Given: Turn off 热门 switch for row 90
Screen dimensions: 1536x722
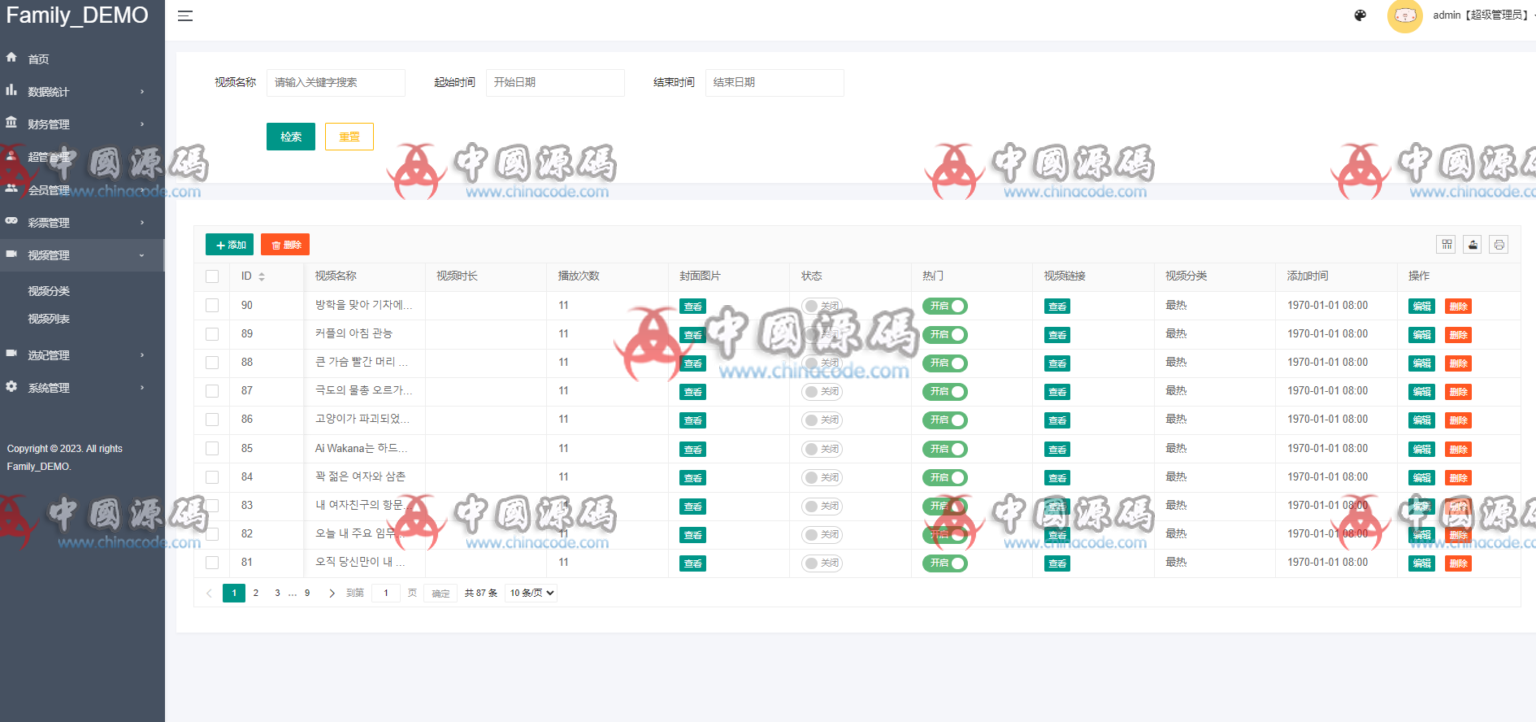Looking at the screenshot, I should [945, 305].
